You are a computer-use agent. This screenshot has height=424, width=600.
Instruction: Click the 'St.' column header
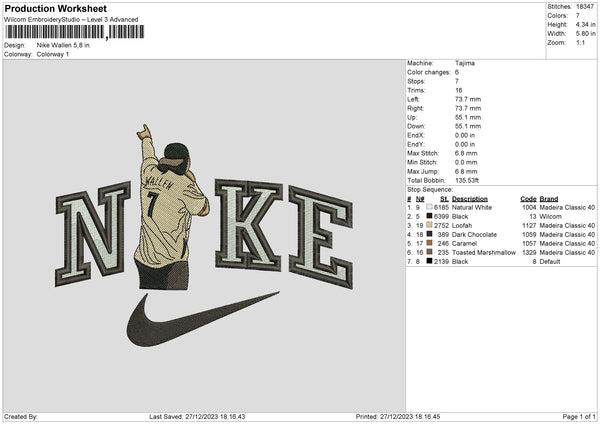[444, 199]
